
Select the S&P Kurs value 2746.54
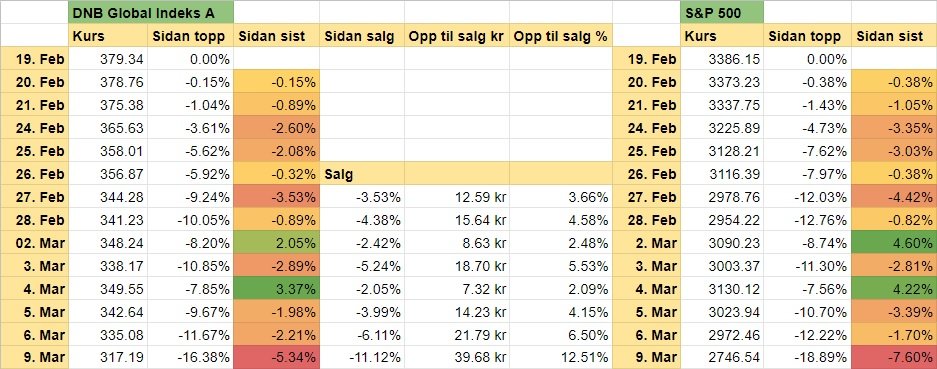tap(722, 358)
